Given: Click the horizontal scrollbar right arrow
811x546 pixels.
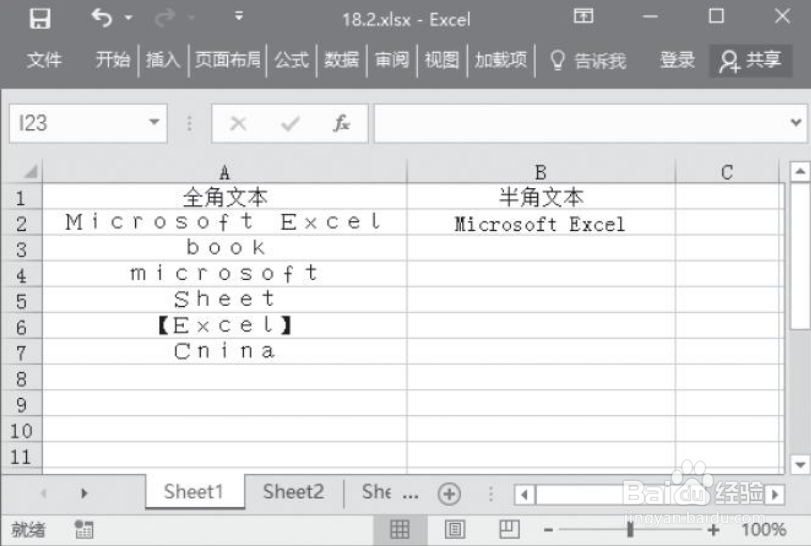Looking at the screenshot, I should tap(775, 494).
